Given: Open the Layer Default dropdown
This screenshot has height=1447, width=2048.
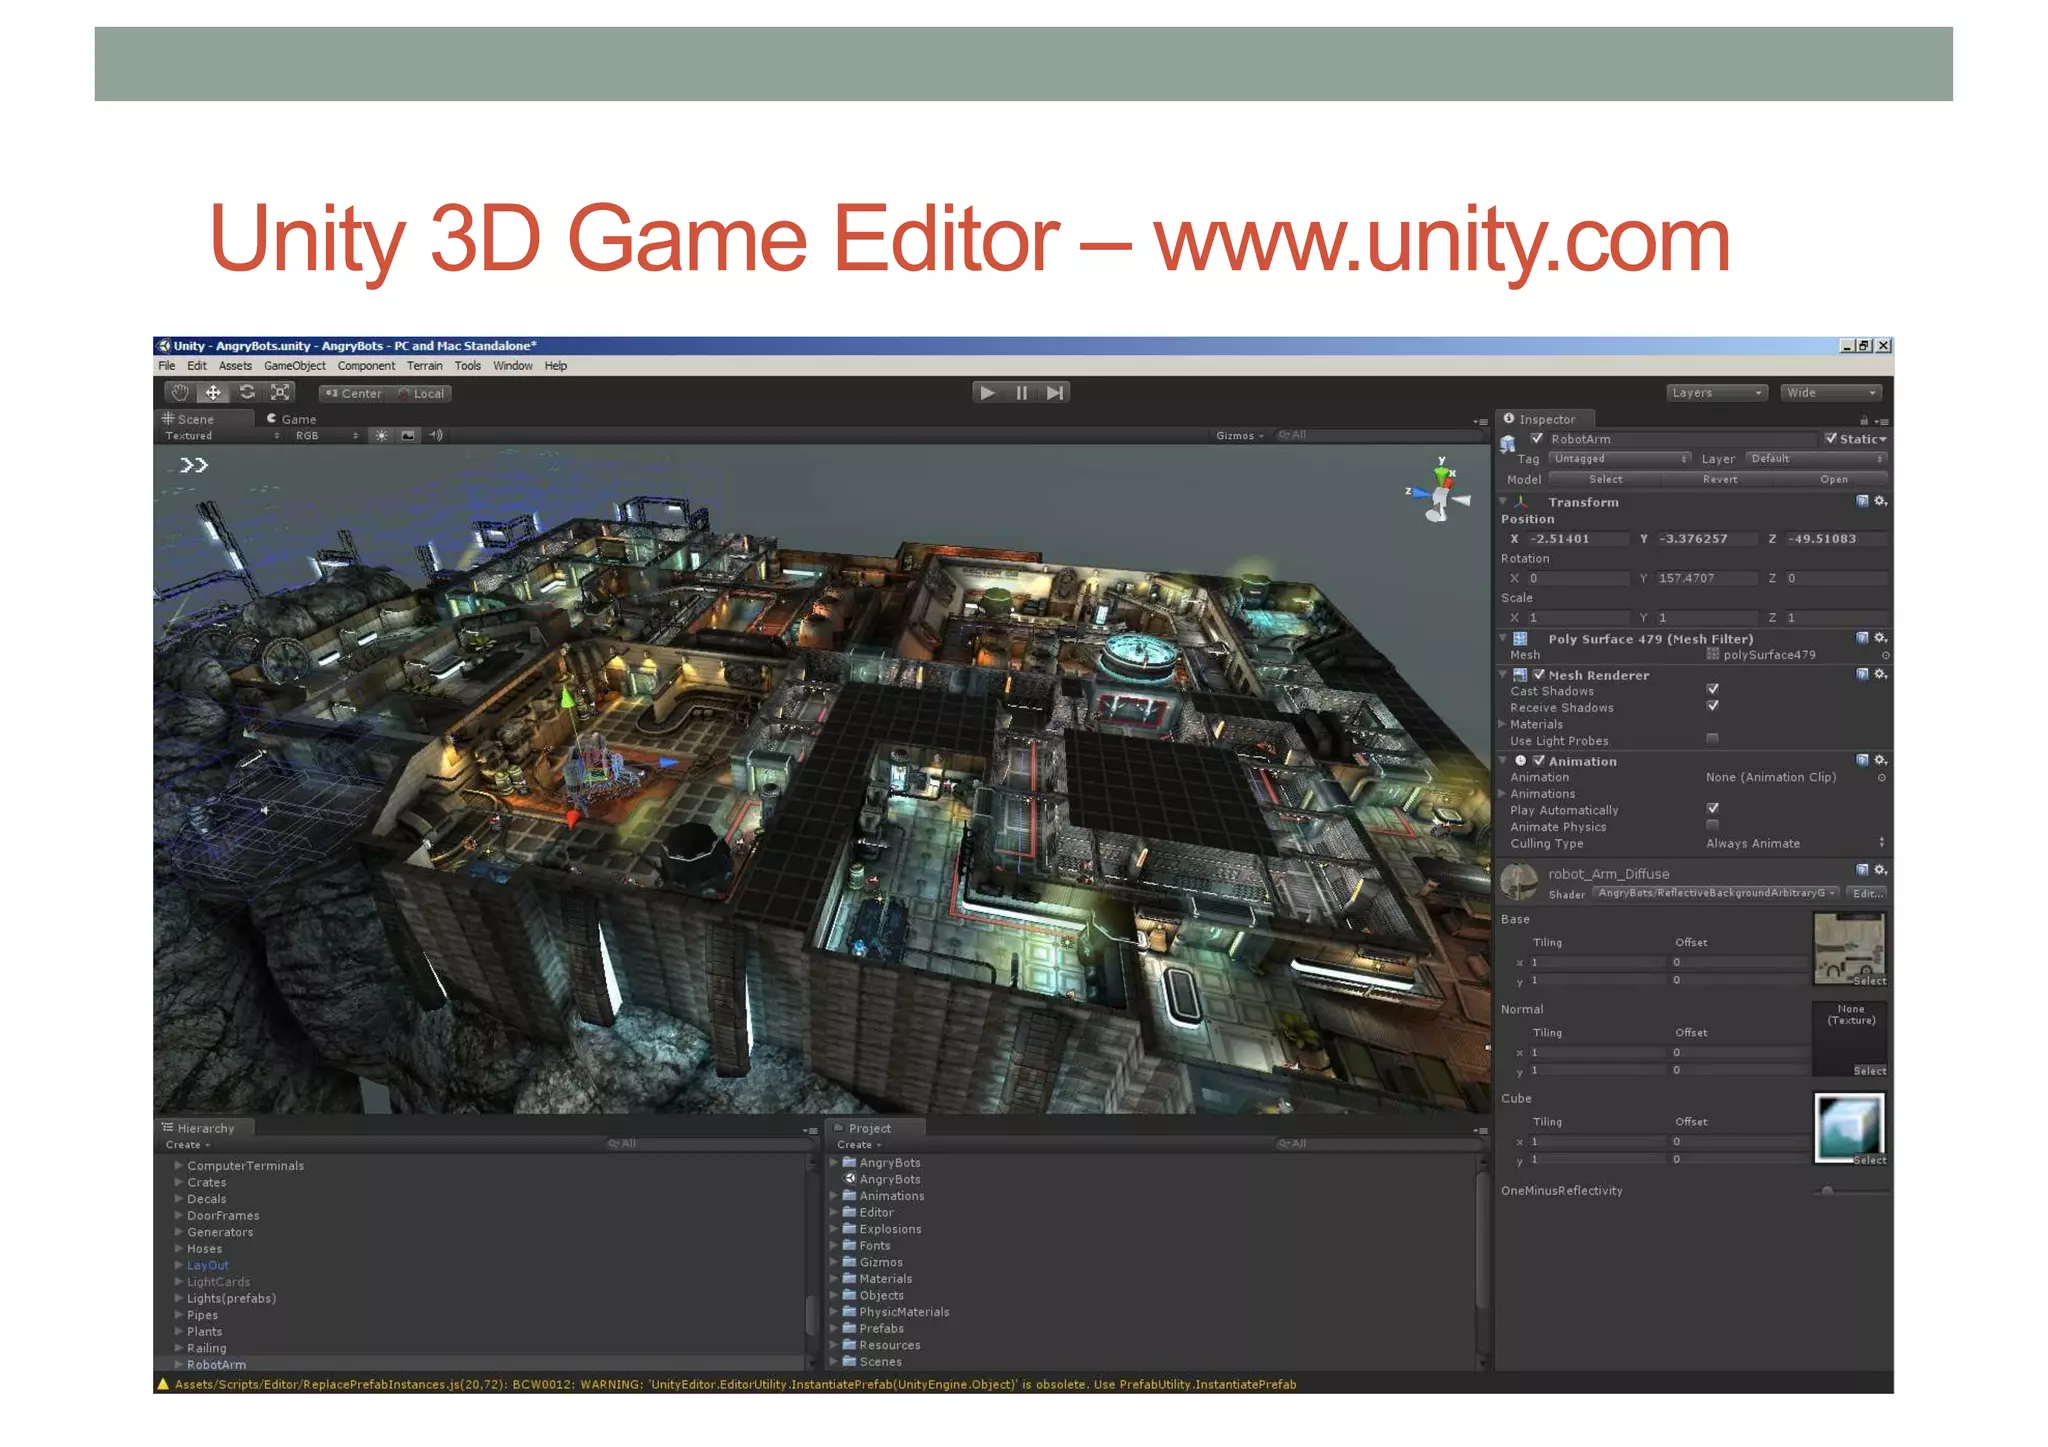Looking at the screenshot, I should (x=1816, y=459).
